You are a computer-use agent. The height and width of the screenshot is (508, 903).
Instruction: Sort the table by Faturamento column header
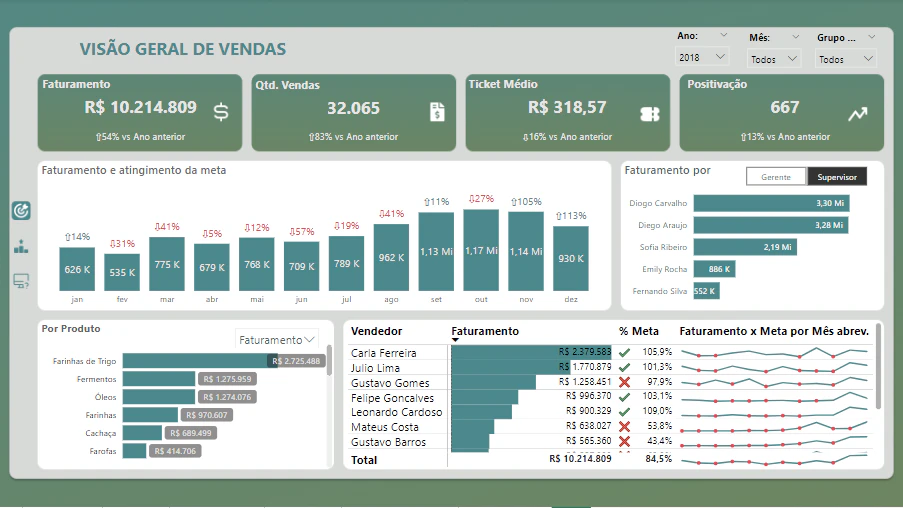coord(485,331)
